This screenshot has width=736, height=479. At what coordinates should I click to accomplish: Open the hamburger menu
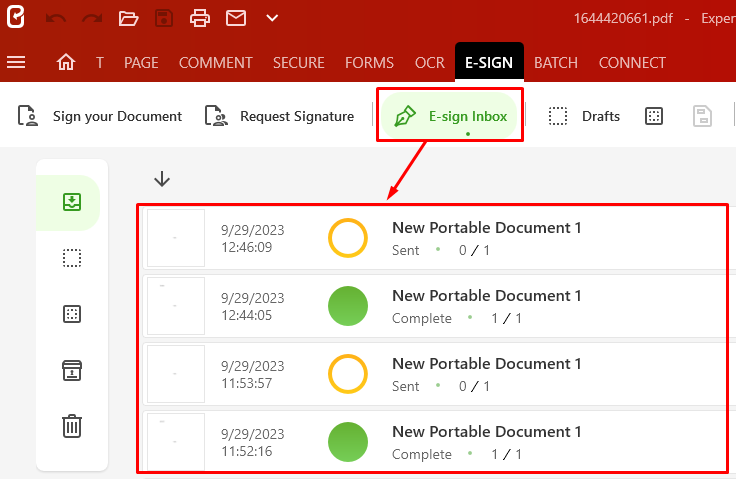[x=16, y=62]
